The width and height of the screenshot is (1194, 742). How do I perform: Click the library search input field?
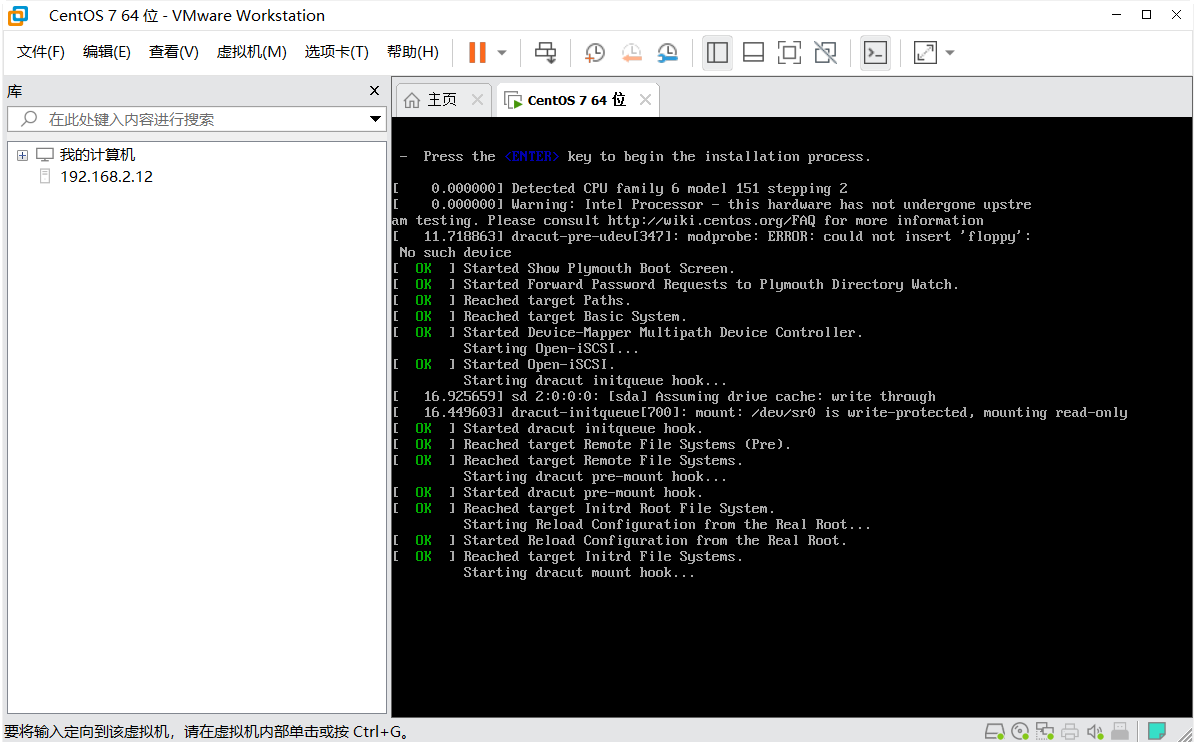[x=200, y=119]
